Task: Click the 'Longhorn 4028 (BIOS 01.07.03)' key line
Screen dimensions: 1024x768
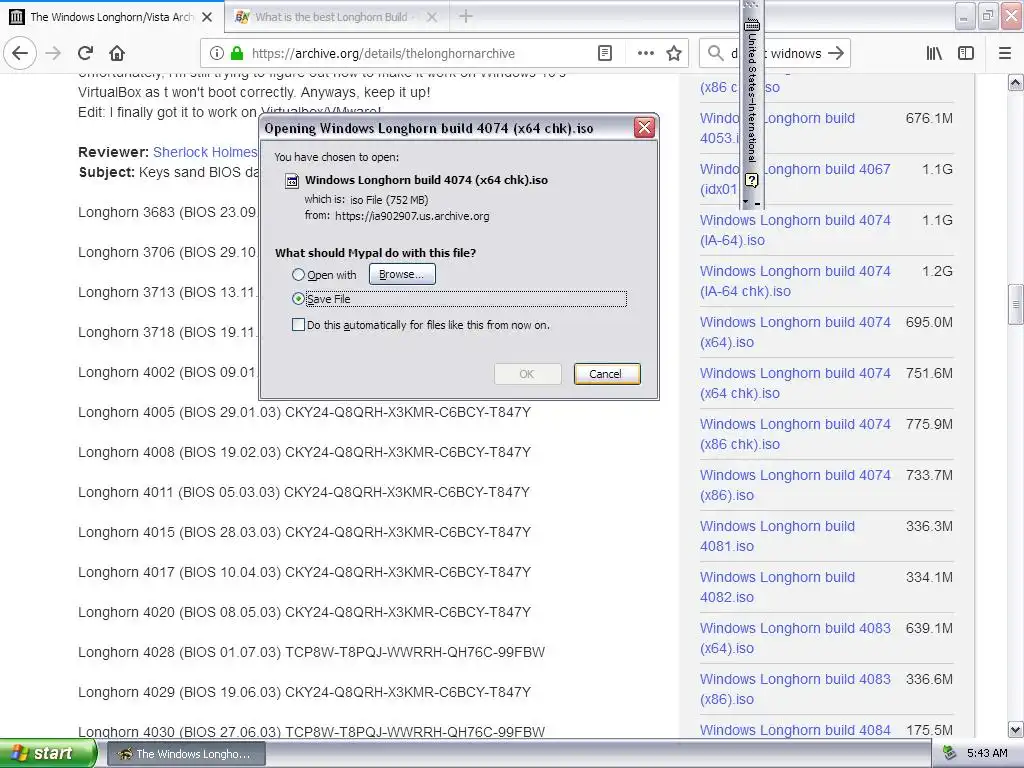Action: (x=312, y=652)
